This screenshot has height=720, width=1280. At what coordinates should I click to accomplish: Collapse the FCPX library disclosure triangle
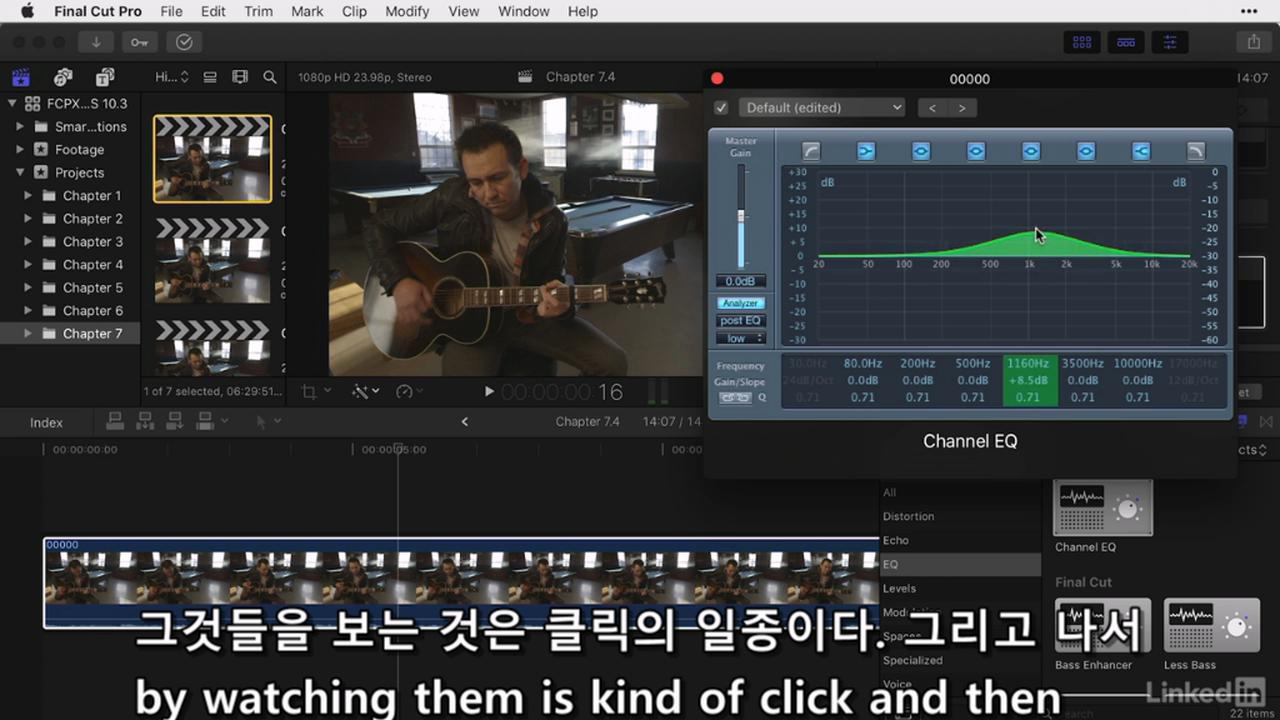pos(12,103)
